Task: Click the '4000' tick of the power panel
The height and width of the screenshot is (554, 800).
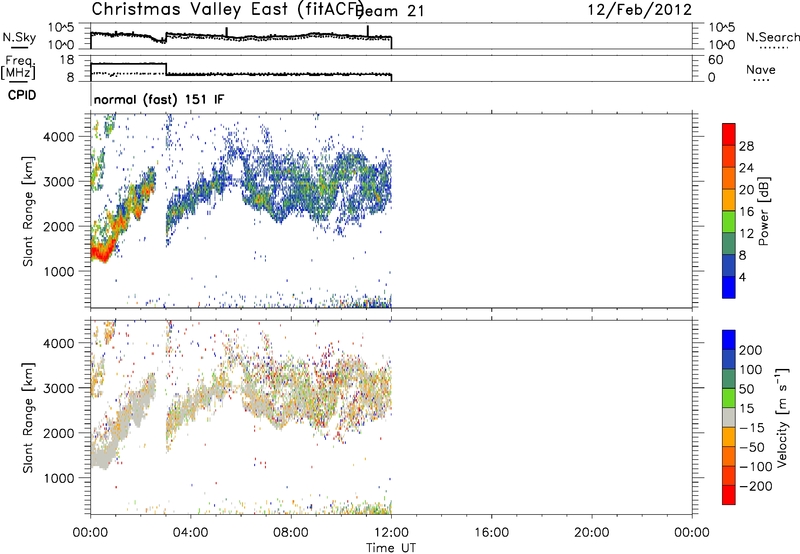Action: (58, 137)
